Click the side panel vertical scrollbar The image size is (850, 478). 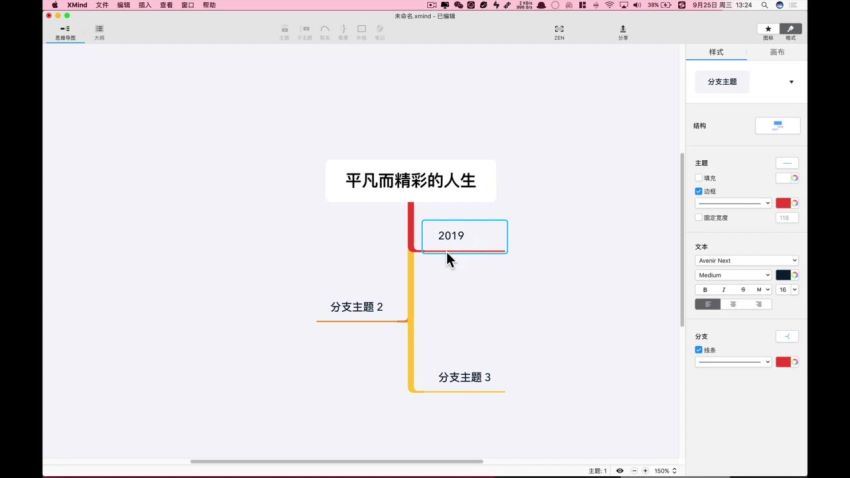[x=682, y=240]
